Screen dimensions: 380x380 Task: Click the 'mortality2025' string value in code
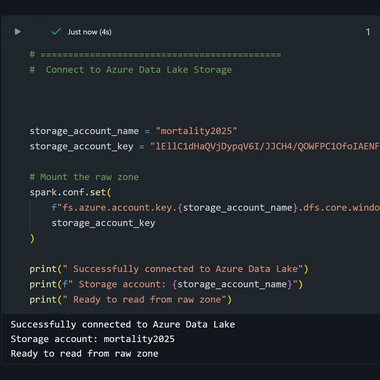(196, 131)
